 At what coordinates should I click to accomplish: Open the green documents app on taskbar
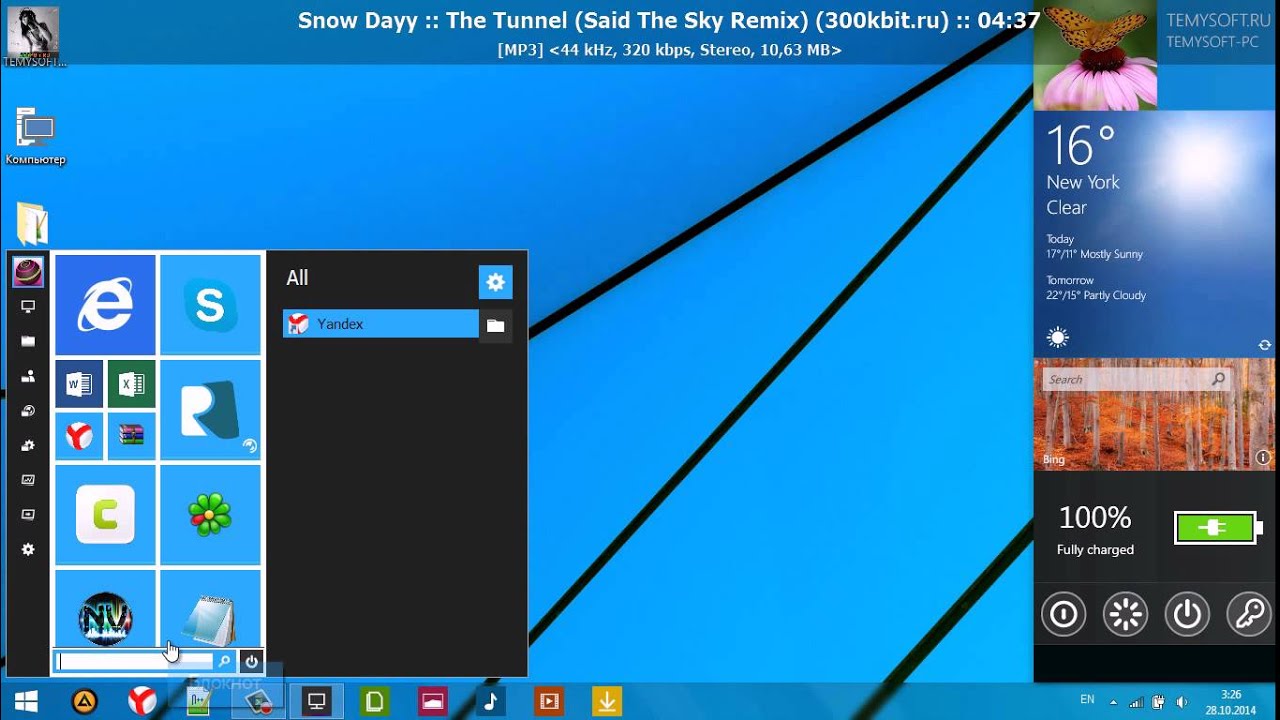pos(375,701)
